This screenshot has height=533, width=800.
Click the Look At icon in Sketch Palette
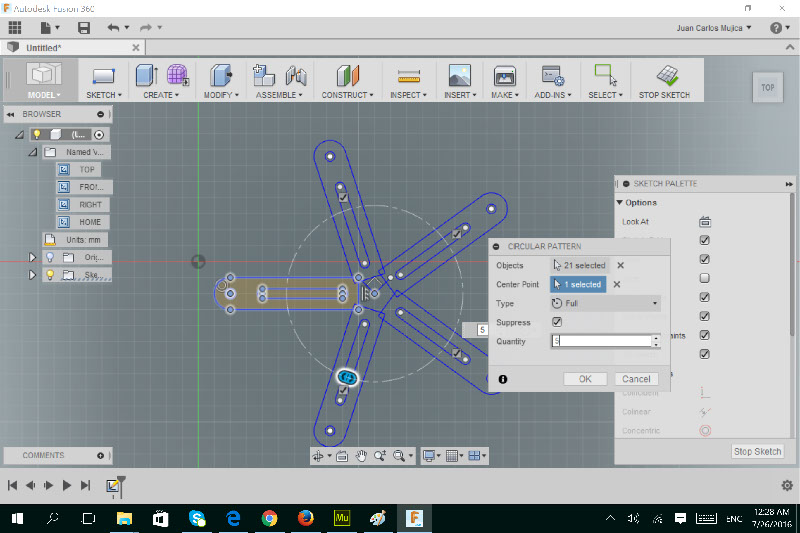click(705, 222)
